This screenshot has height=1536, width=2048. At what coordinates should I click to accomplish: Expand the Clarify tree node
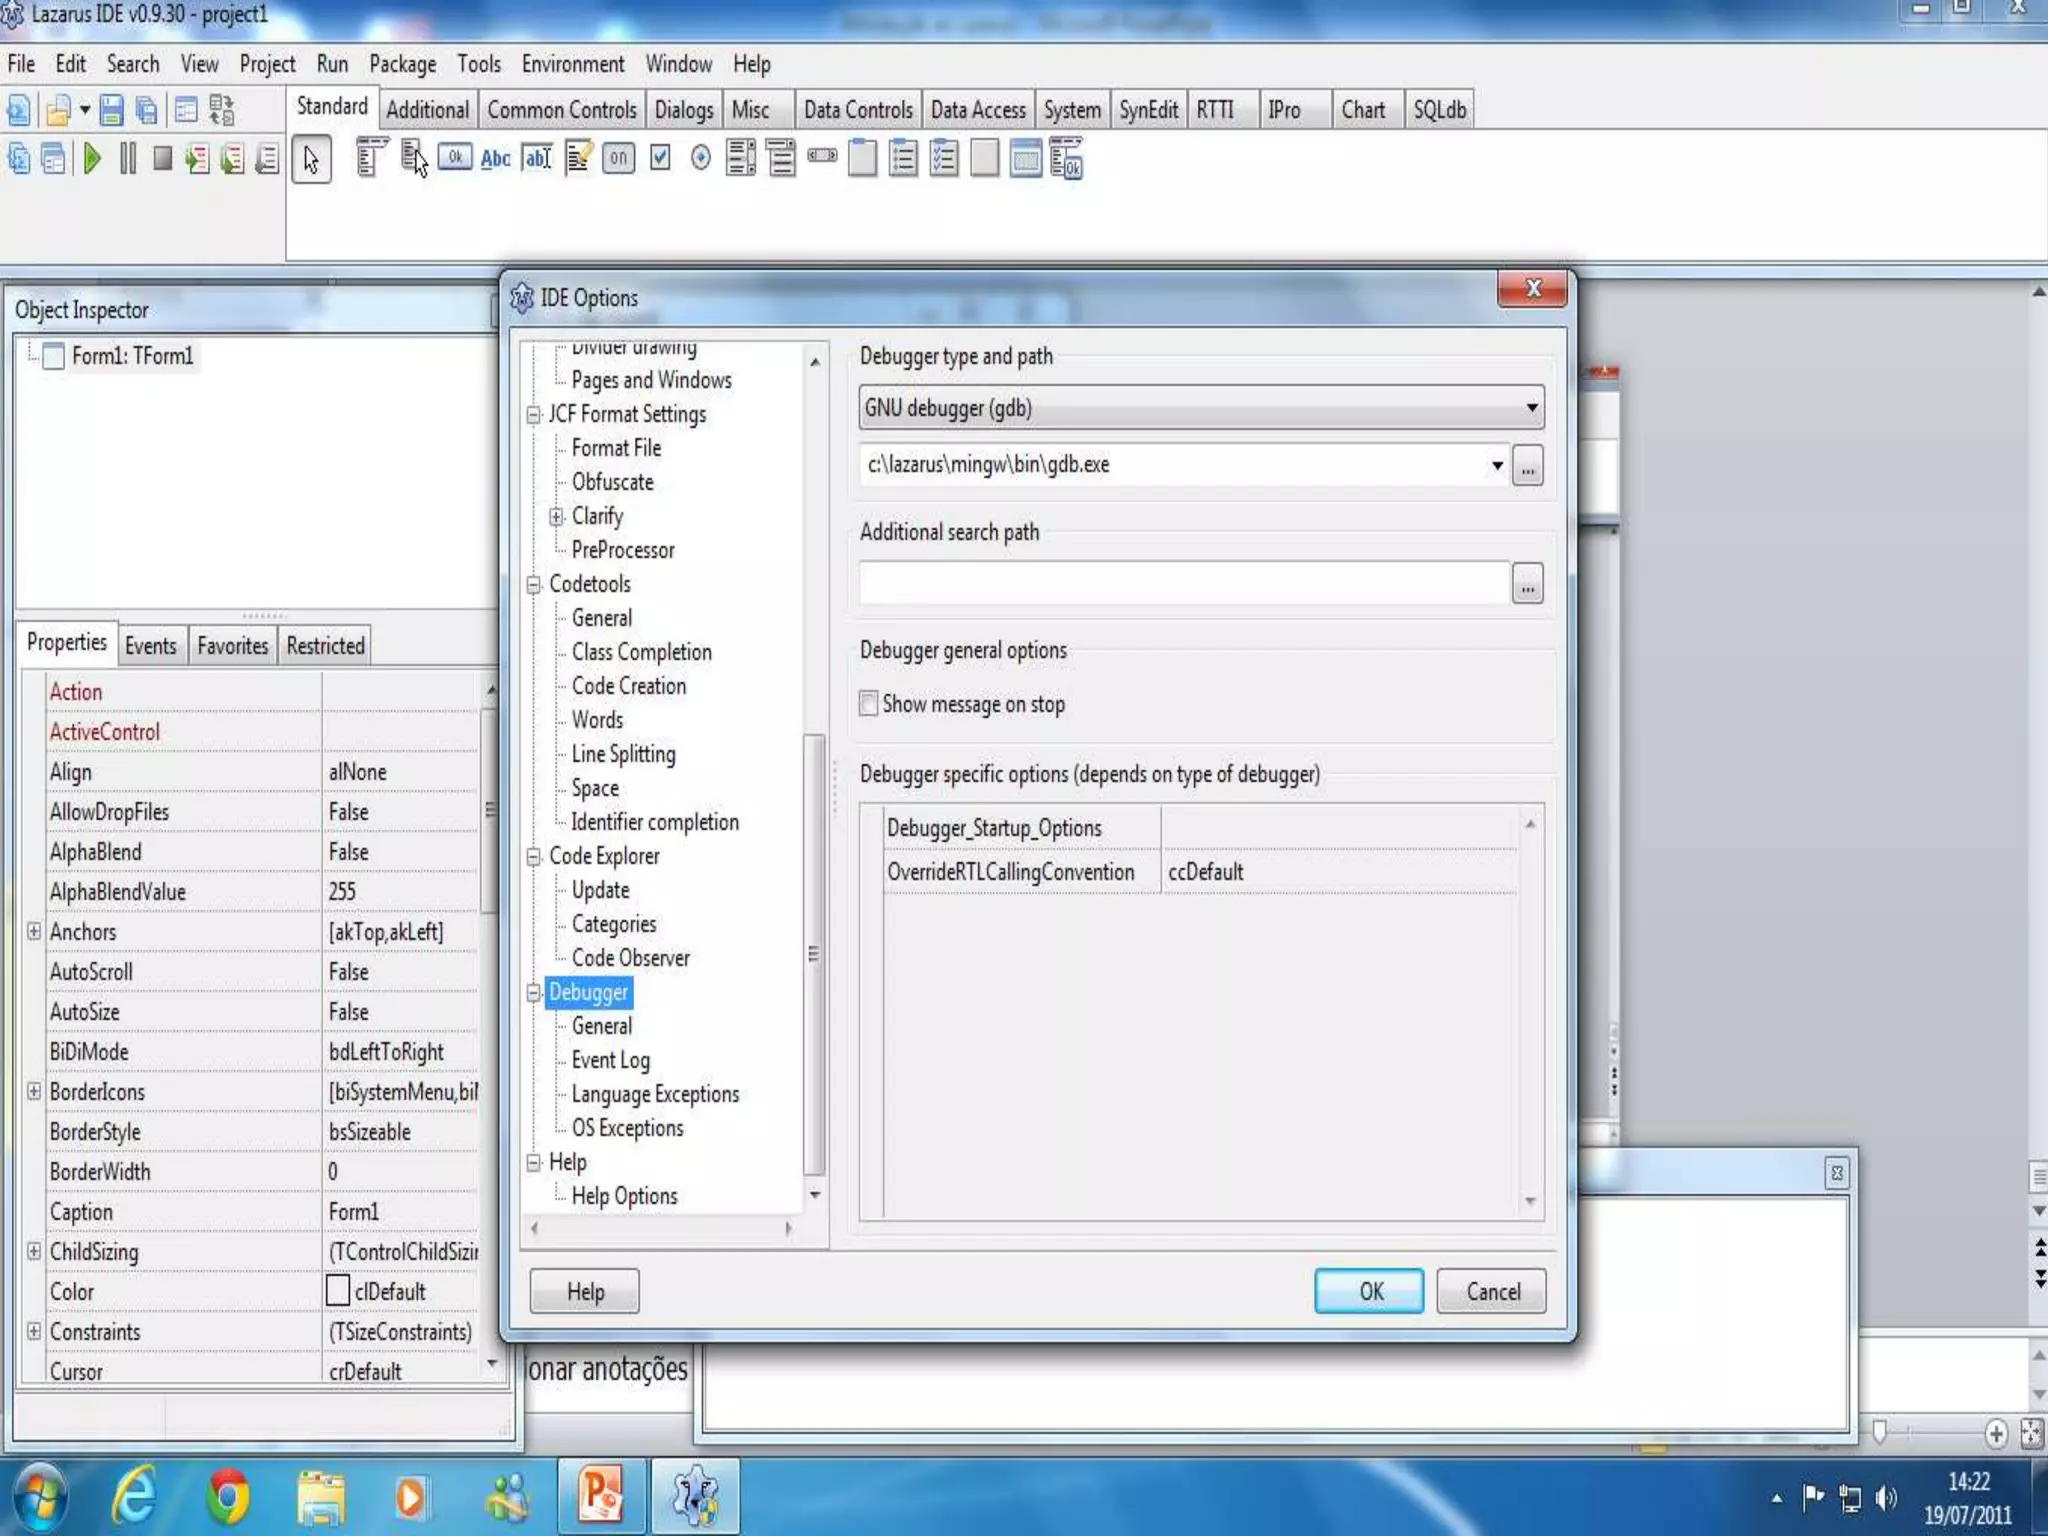(x=557, y=516)
